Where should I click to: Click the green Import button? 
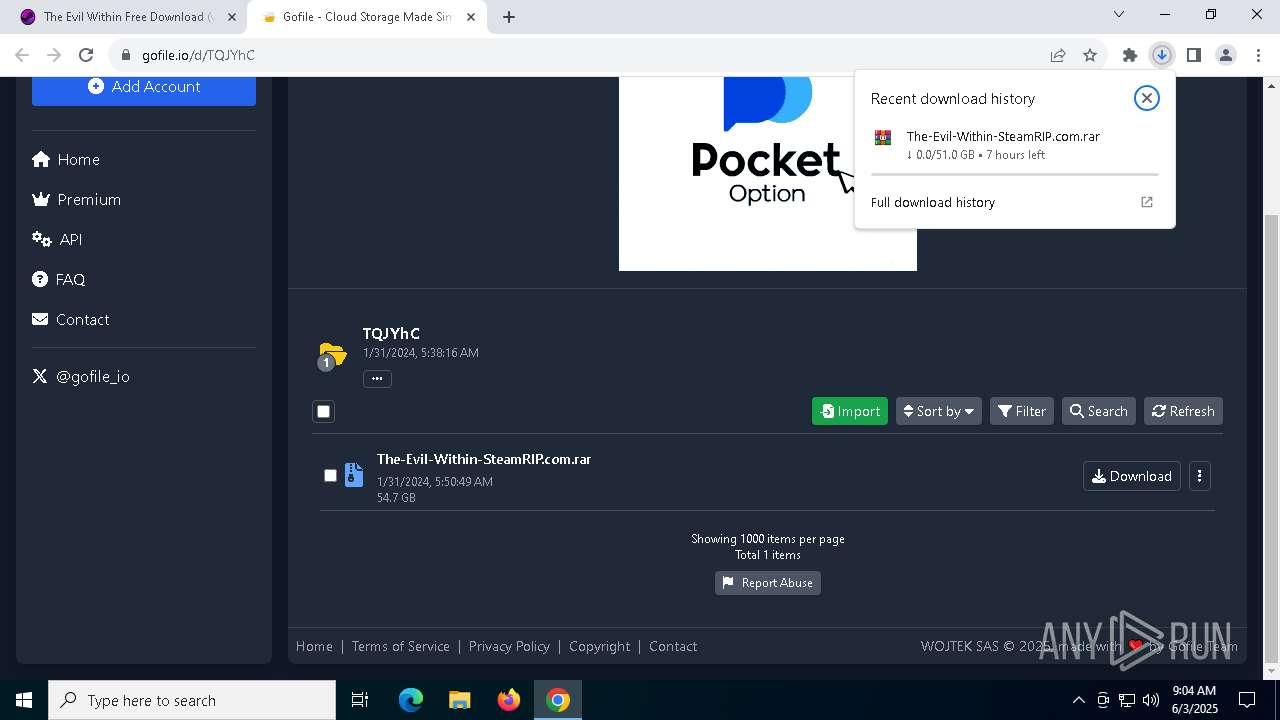(850, 411)
